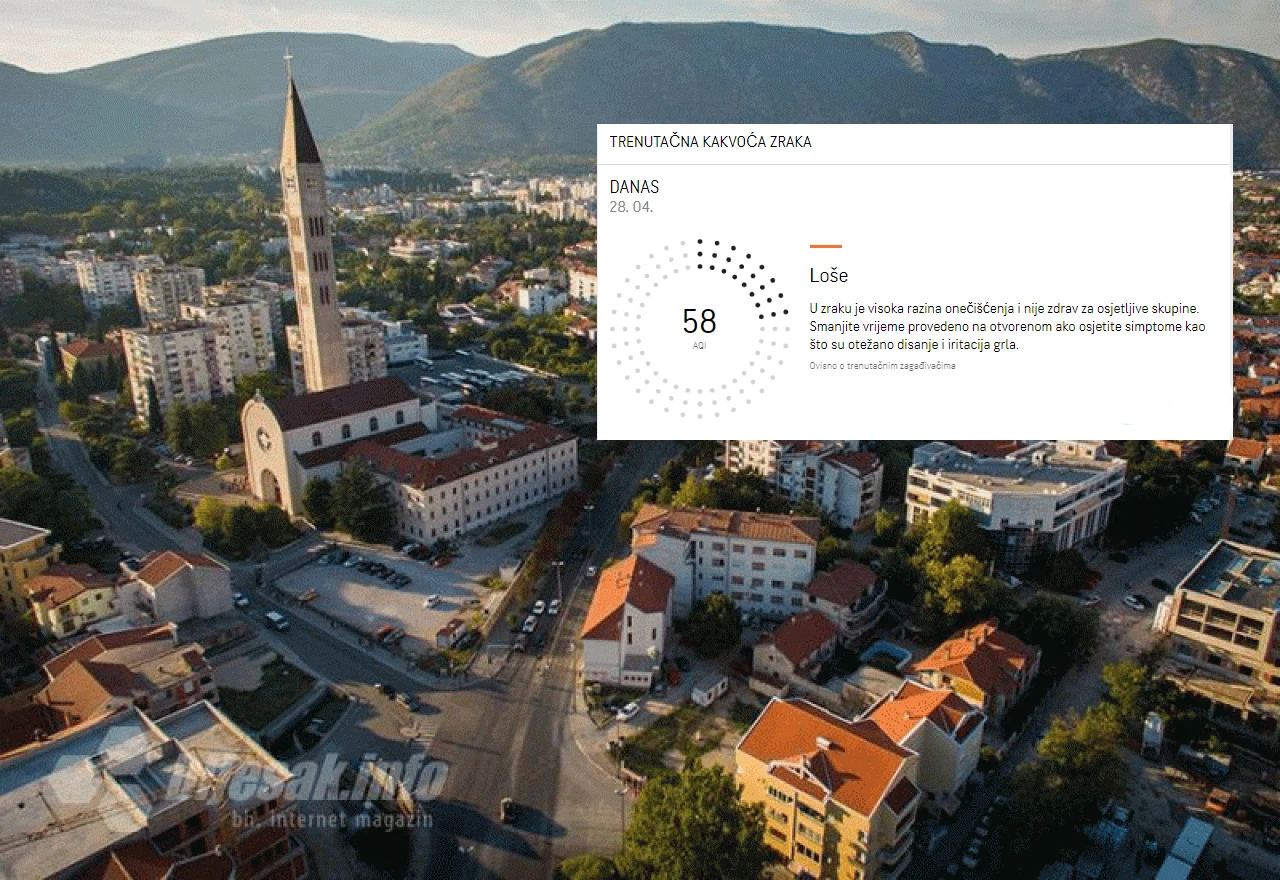Click the dotted circular AQI gauge ring

pyautogui.click(x=699, y=328)
